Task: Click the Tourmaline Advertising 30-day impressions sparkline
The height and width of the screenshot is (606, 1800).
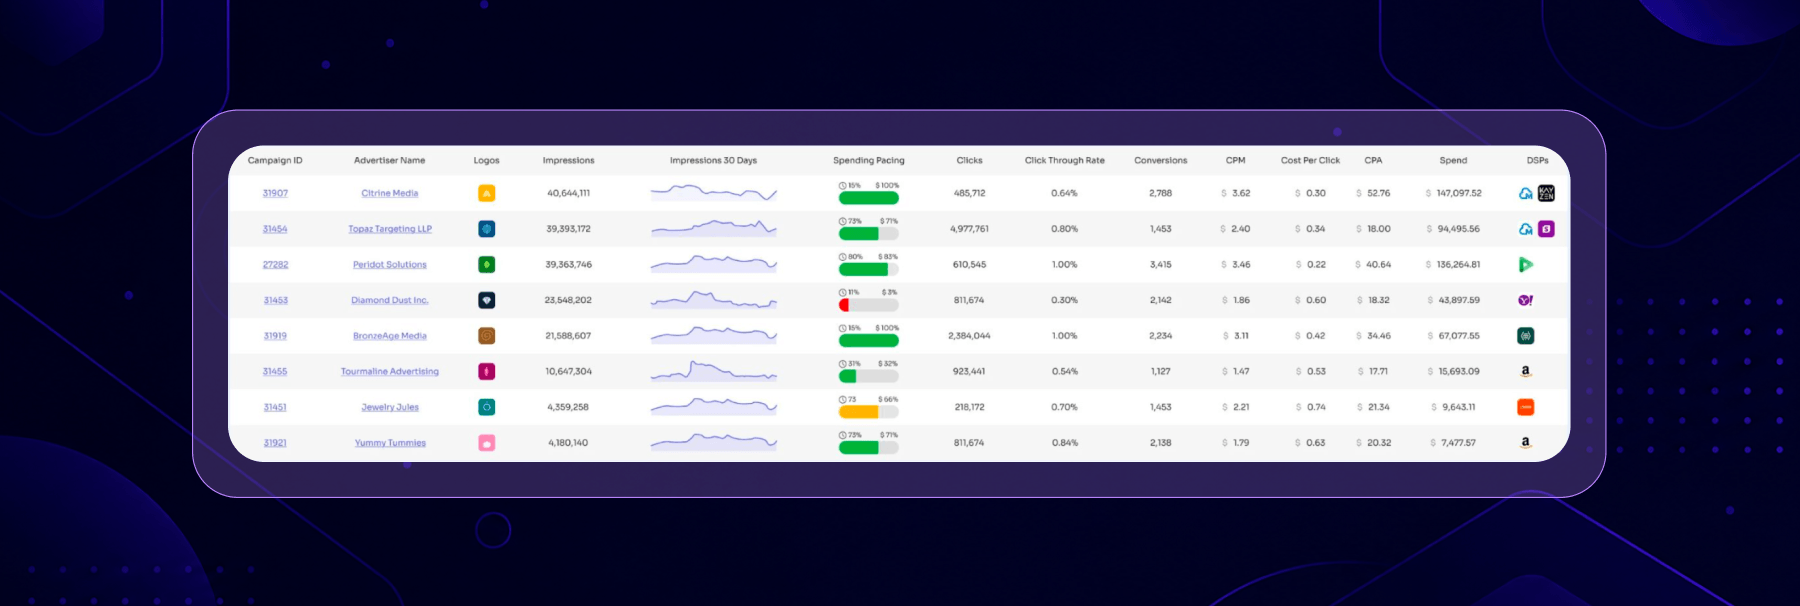Action: tap(713, 371)
